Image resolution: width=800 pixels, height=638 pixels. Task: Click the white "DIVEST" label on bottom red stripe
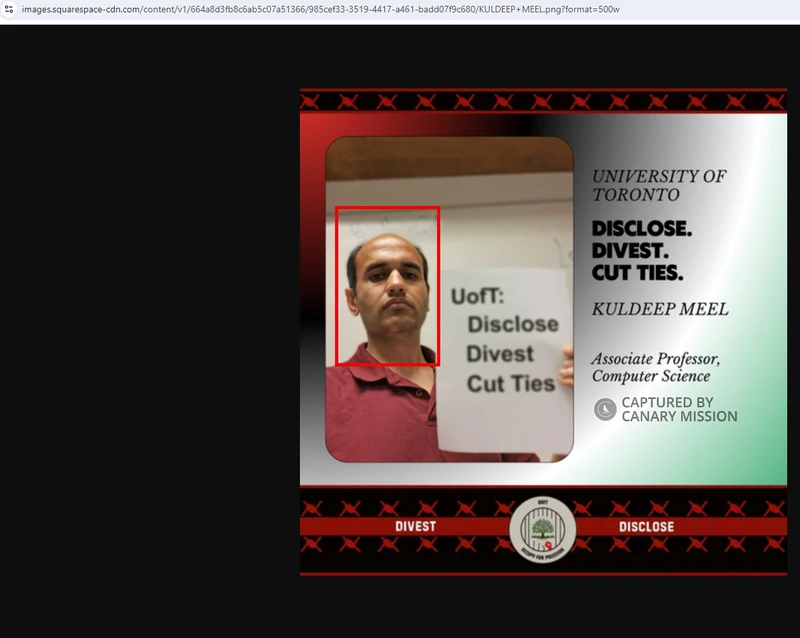415,526
